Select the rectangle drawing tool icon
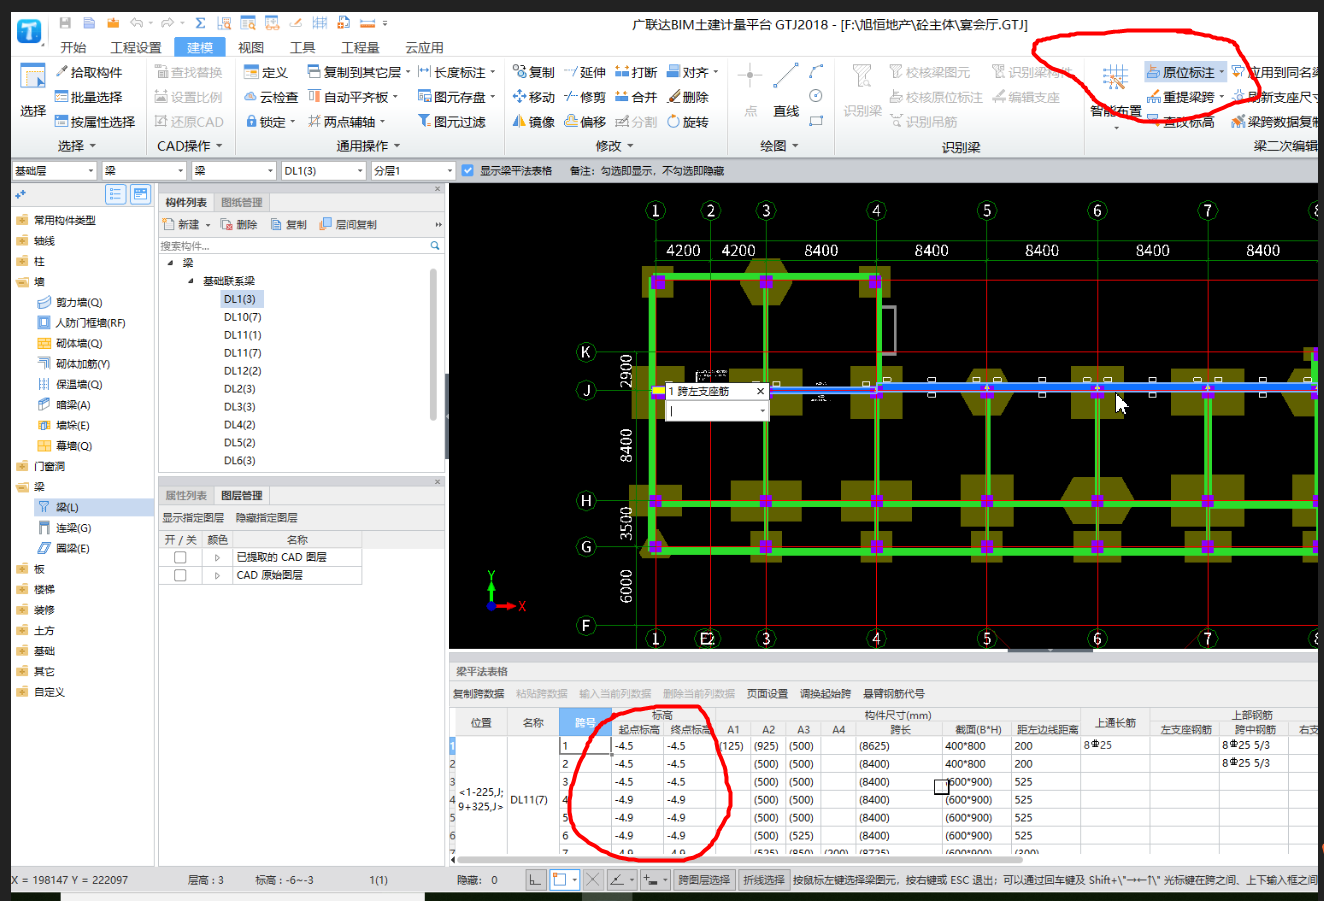The width and height of the screenshot is (1324, 901). (816, 121)
